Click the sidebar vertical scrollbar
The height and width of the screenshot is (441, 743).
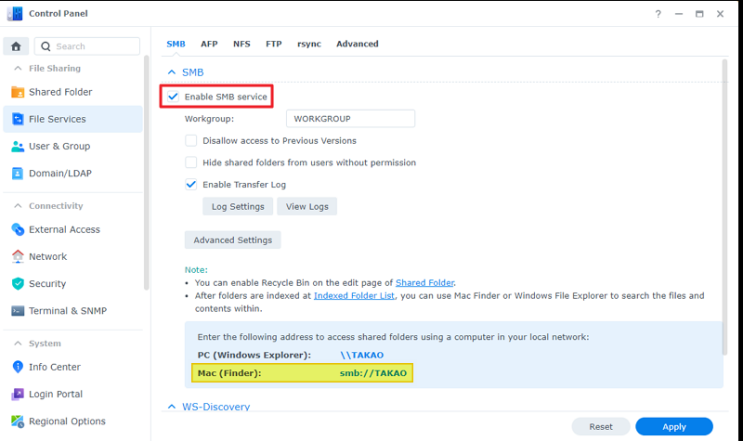coord(146,173)
